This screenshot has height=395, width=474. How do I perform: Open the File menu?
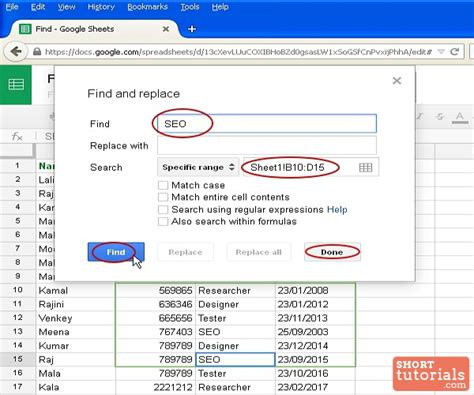point(12,7)
